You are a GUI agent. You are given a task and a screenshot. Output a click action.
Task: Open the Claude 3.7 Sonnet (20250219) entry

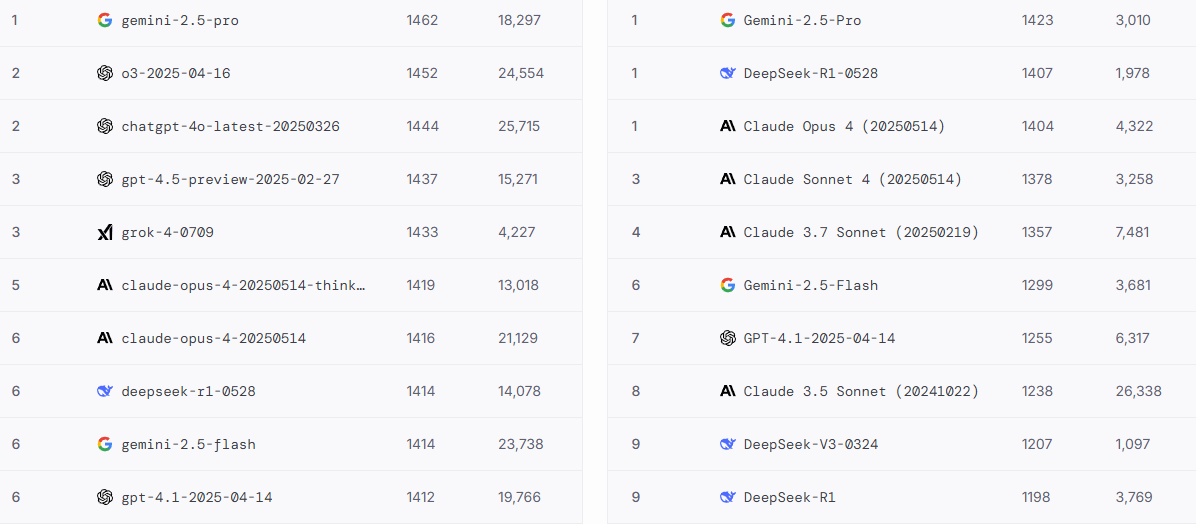[x=861, y=233]
